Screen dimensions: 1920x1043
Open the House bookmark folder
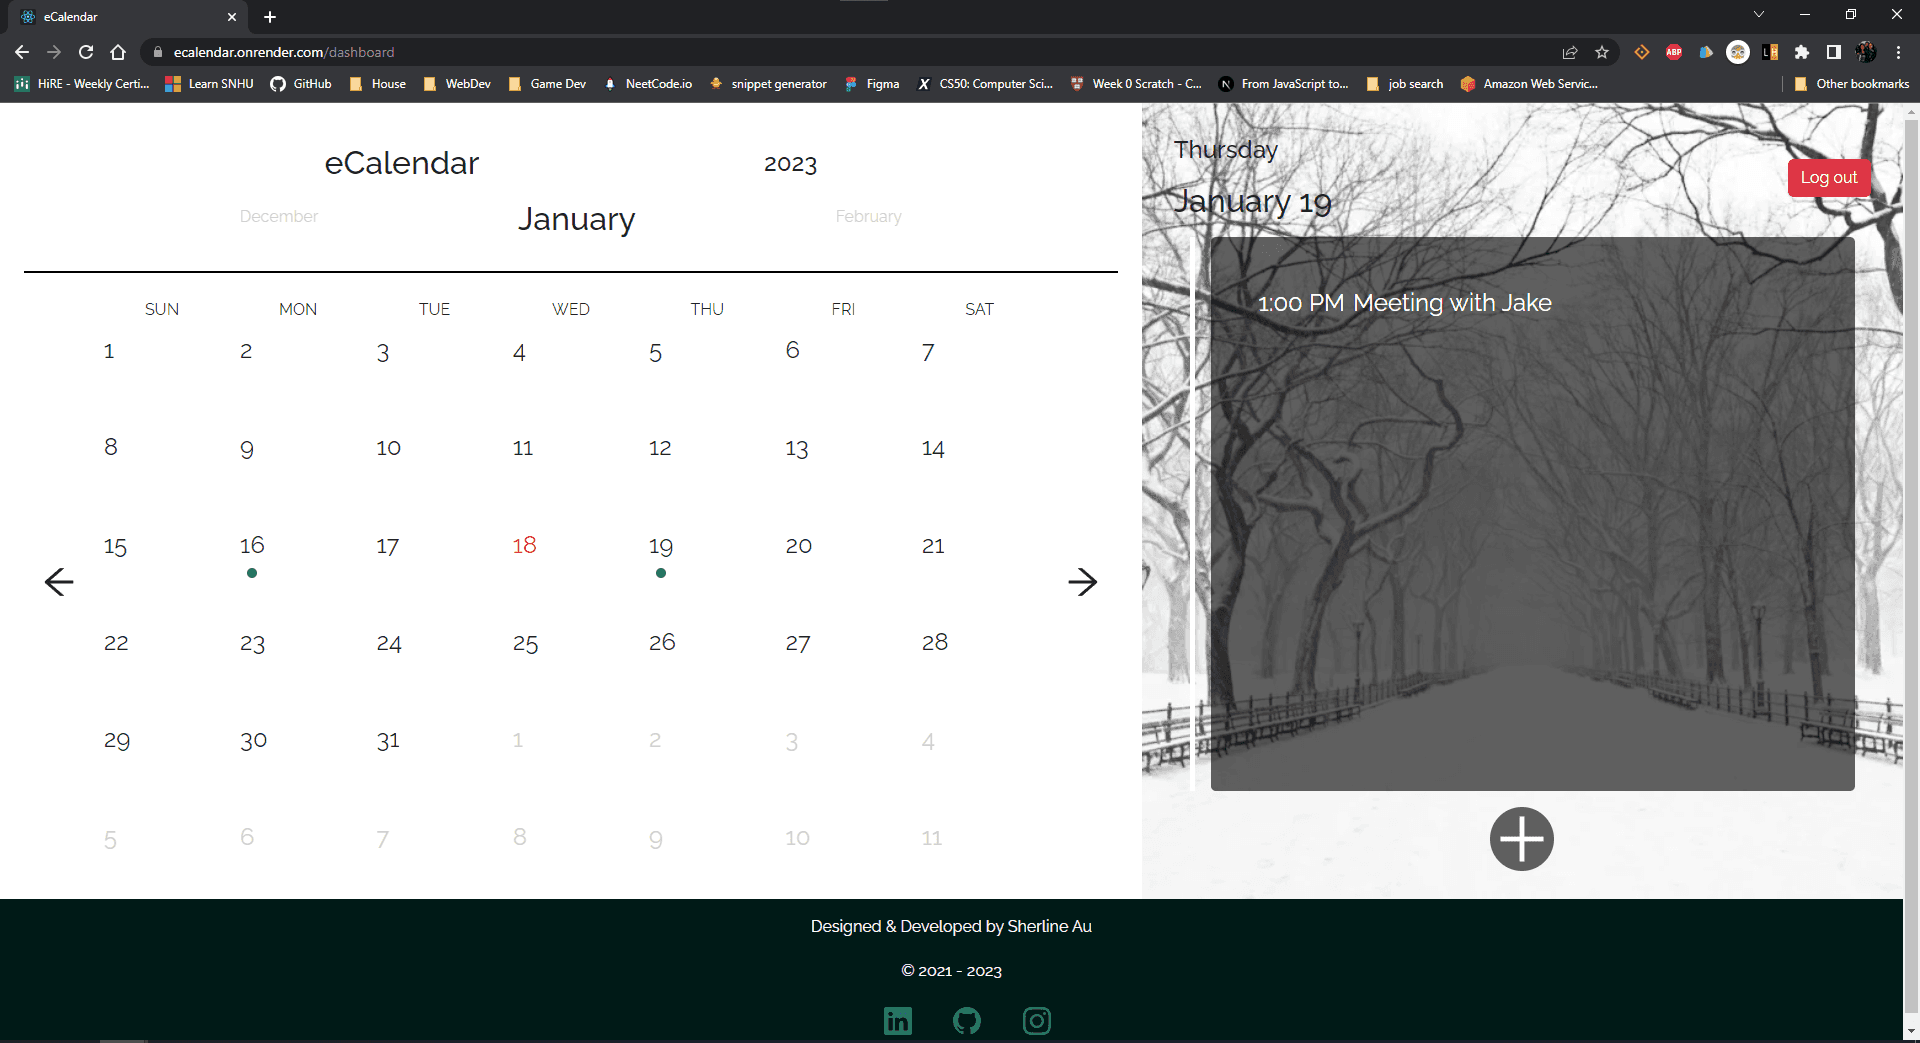[377, 84]
